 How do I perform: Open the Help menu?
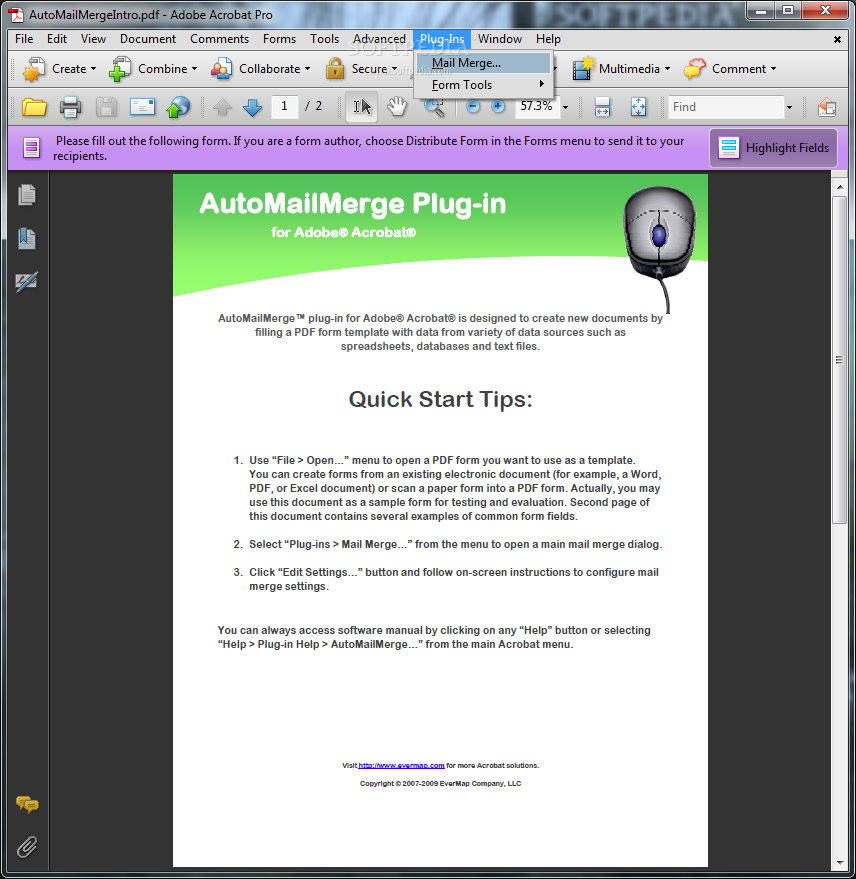(548, 39)
